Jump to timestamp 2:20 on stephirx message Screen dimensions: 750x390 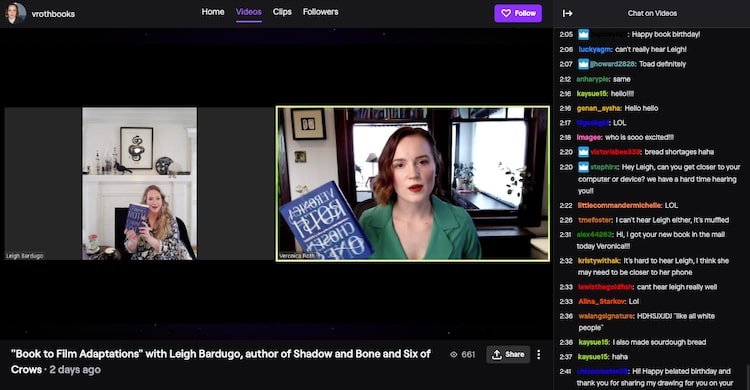[x=566, y=167]
